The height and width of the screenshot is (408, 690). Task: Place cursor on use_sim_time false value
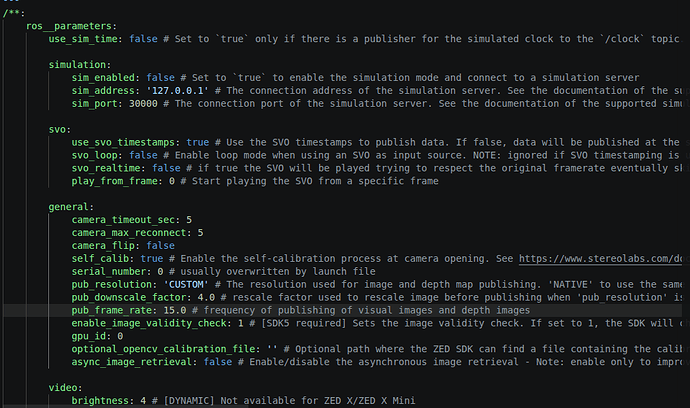(x=143, y=39)
